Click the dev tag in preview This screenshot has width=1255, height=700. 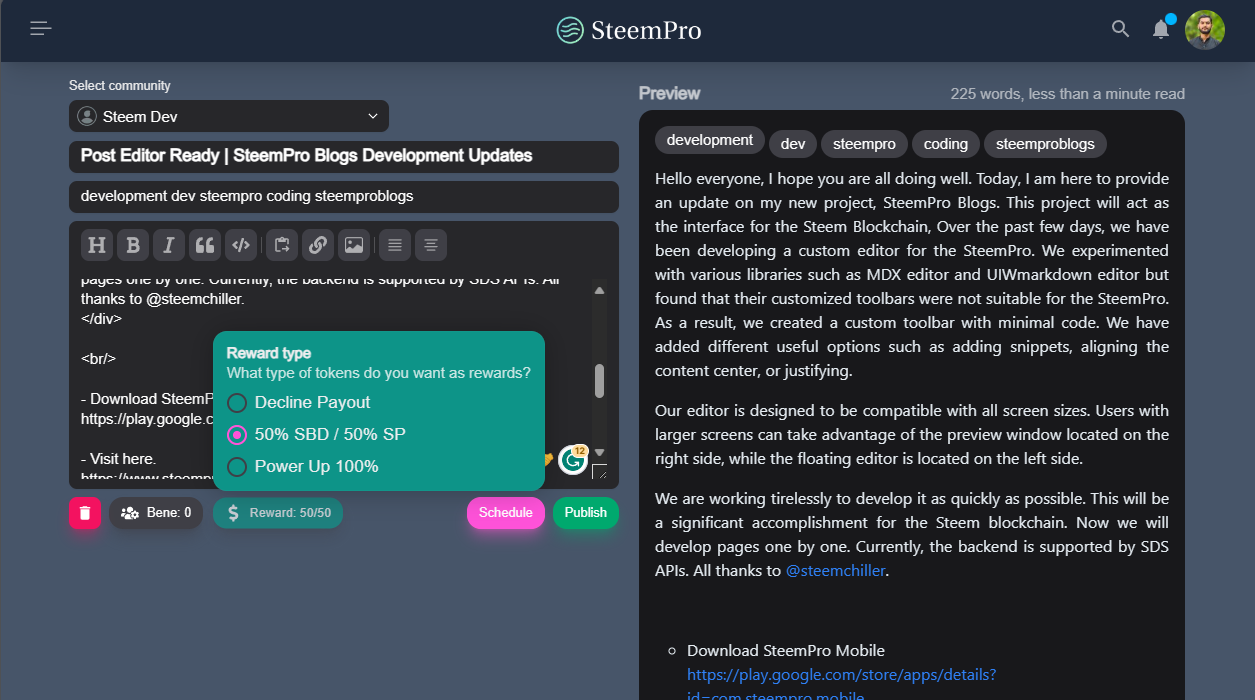tap(793, 144)
